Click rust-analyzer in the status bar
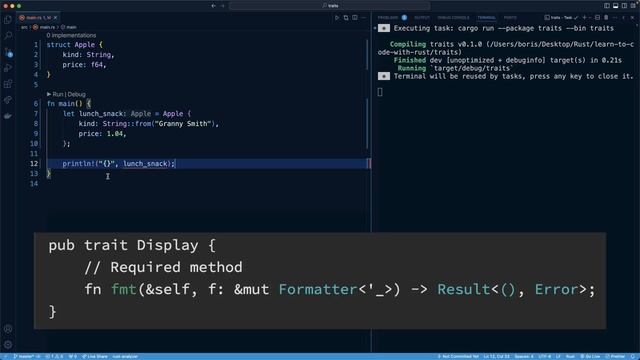Image resolution: width=640 pixels, height=360 pixels. (x=125, y=356)
